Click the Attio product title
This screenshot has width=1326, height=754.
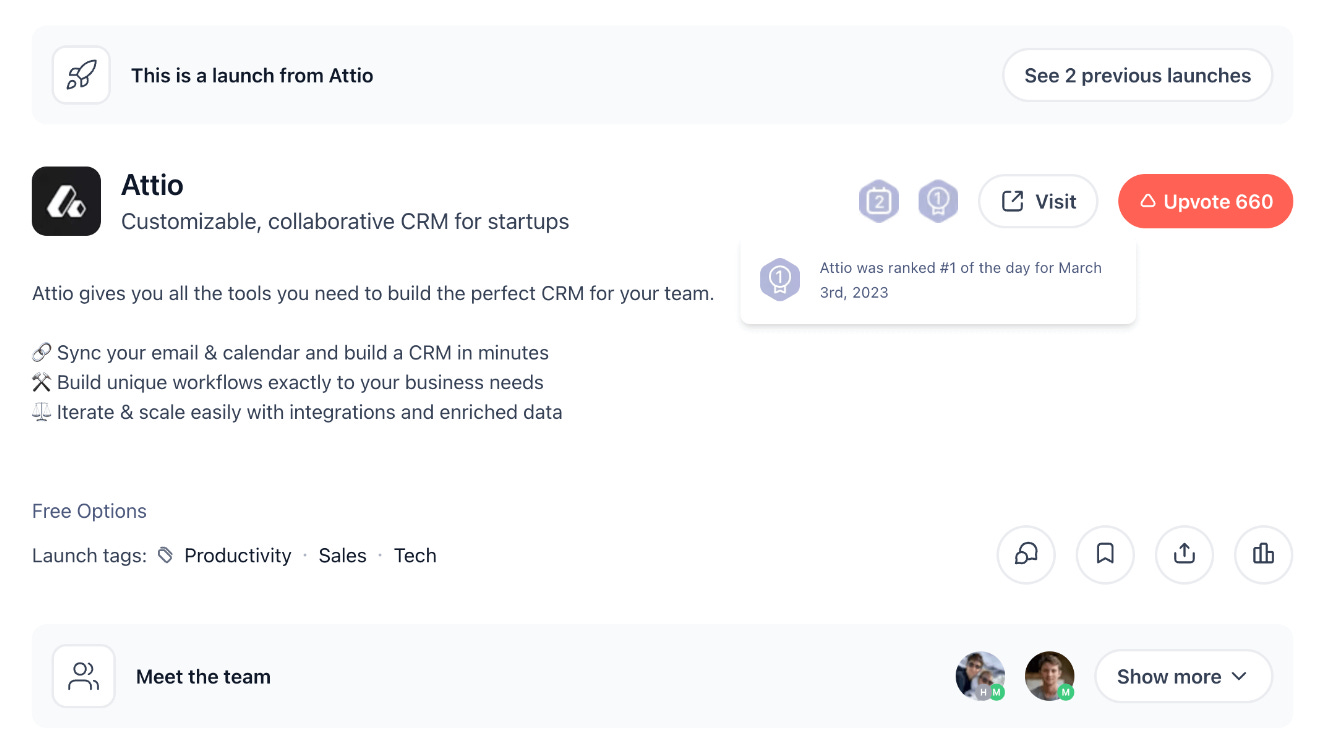coord(152,185)
